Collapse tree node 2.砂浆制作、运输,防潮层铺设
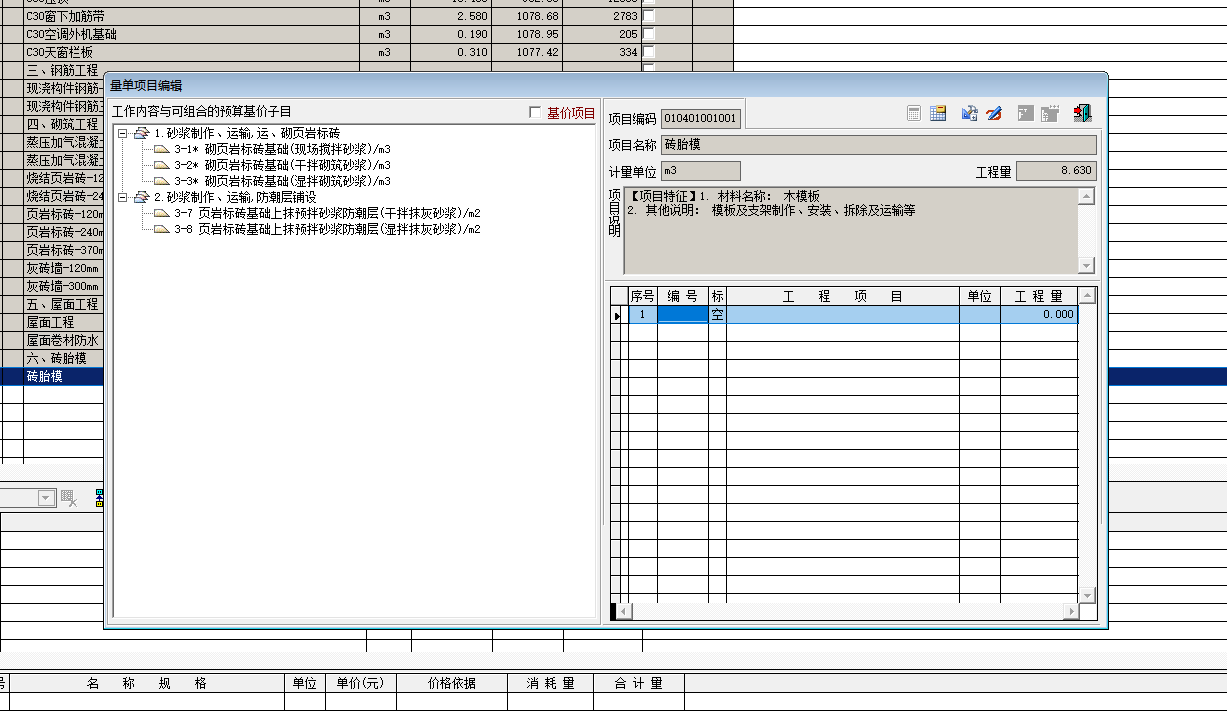Viewport: 1227px width, 711px height. tap(122, 197)
